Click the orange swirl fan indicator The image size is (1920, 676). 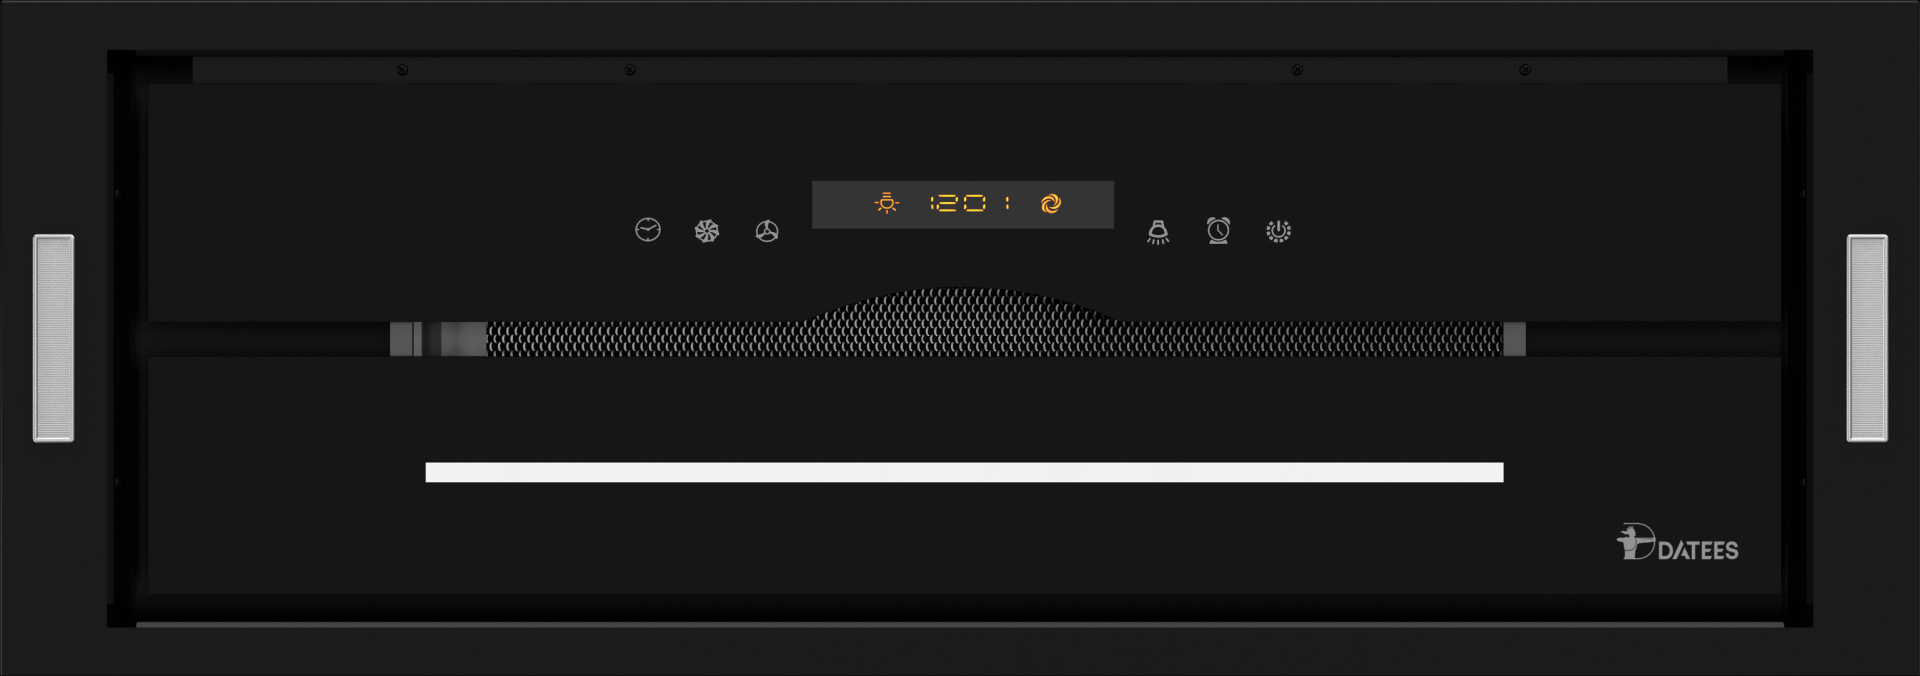click(1050, 204)
